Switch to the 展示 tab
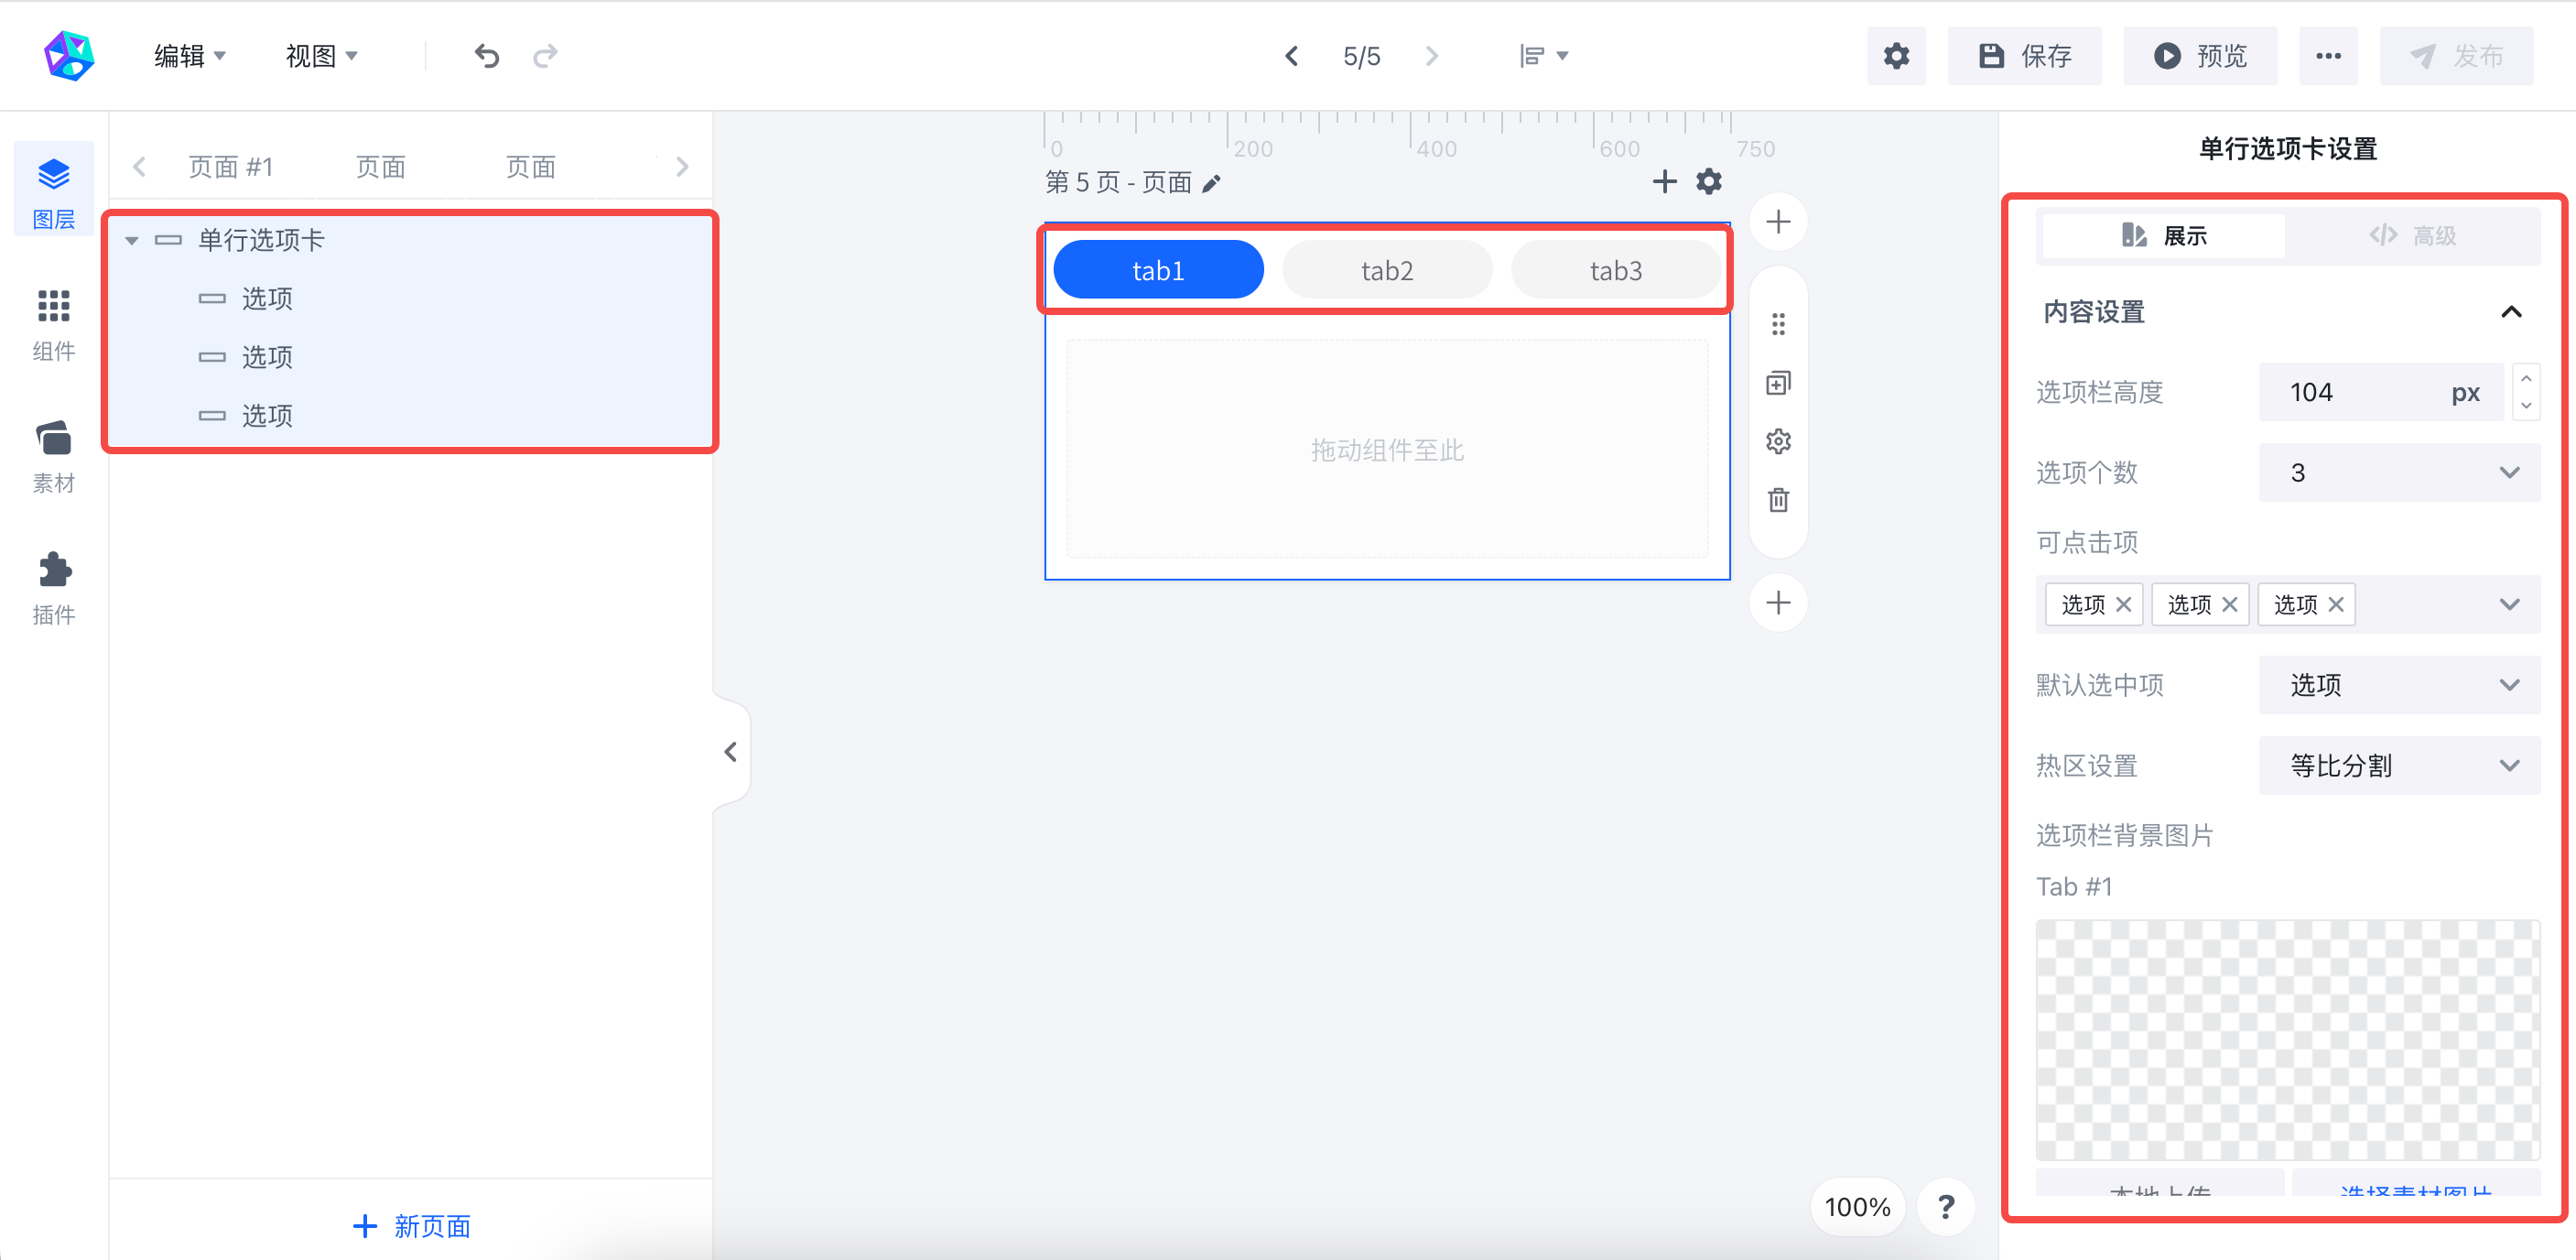This screenshot has width=2576, height=1260. click(x=2164, y=236)
